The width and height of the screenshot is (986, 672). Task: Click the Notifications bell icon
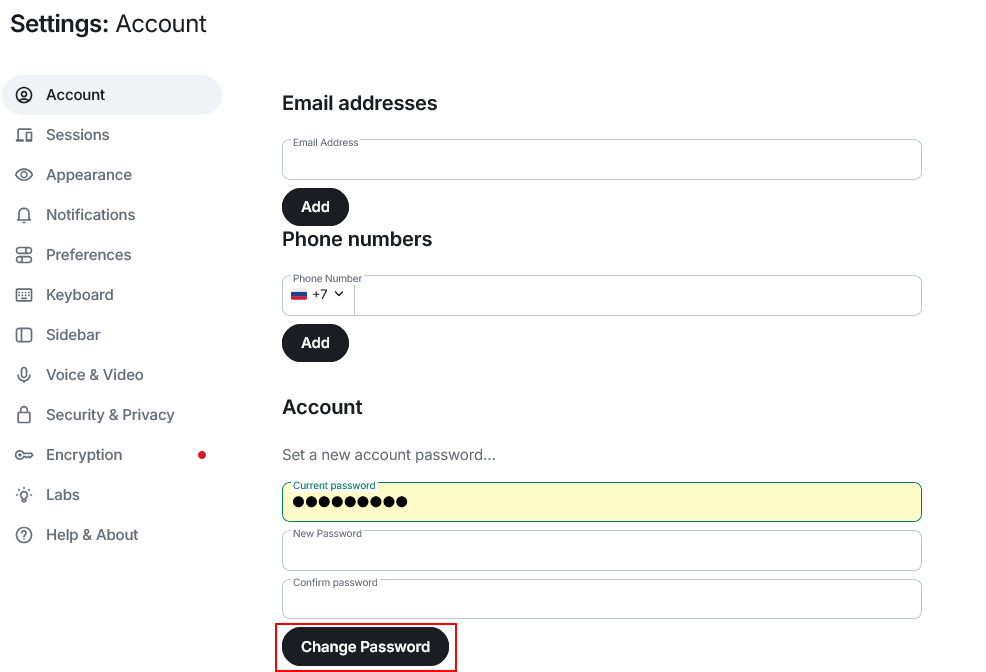[x=24, y=215]
